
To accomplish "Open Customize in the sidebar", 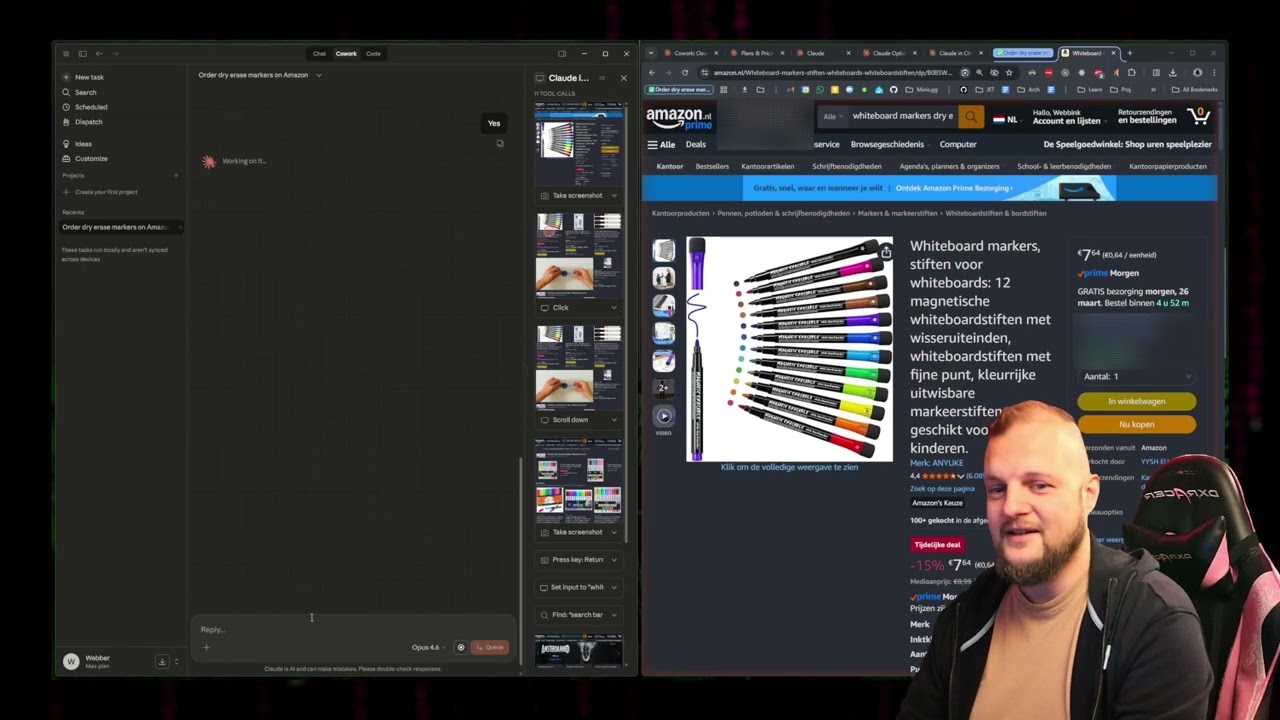I will pyautogui.click(x=84, y=158).
